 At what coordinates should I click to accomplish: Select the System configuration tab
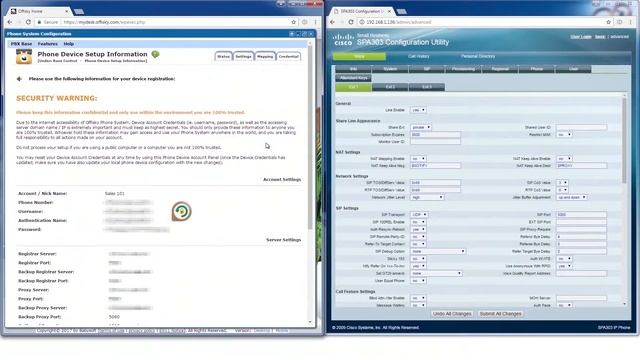(390, 69)
